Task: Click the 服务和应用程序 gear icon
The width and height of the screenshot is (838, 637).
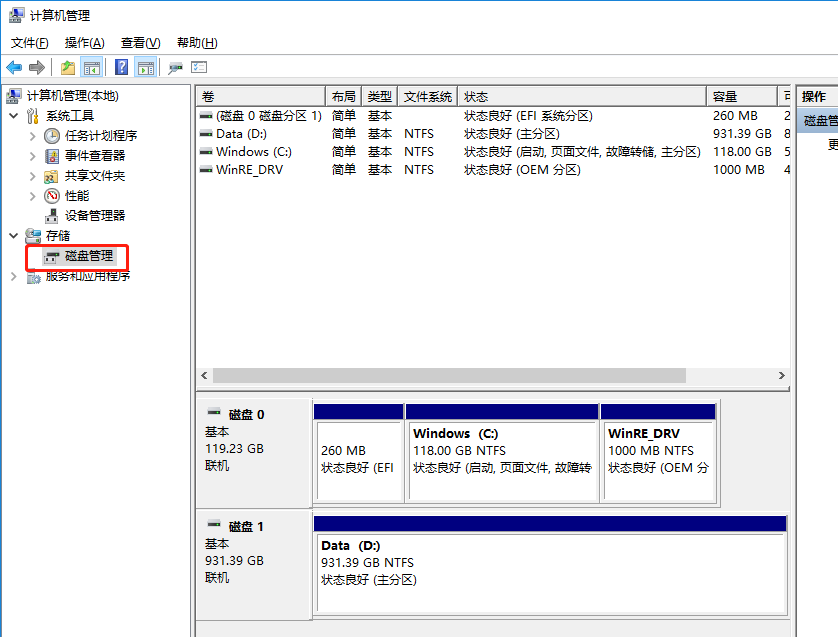Action: [34, 277]
